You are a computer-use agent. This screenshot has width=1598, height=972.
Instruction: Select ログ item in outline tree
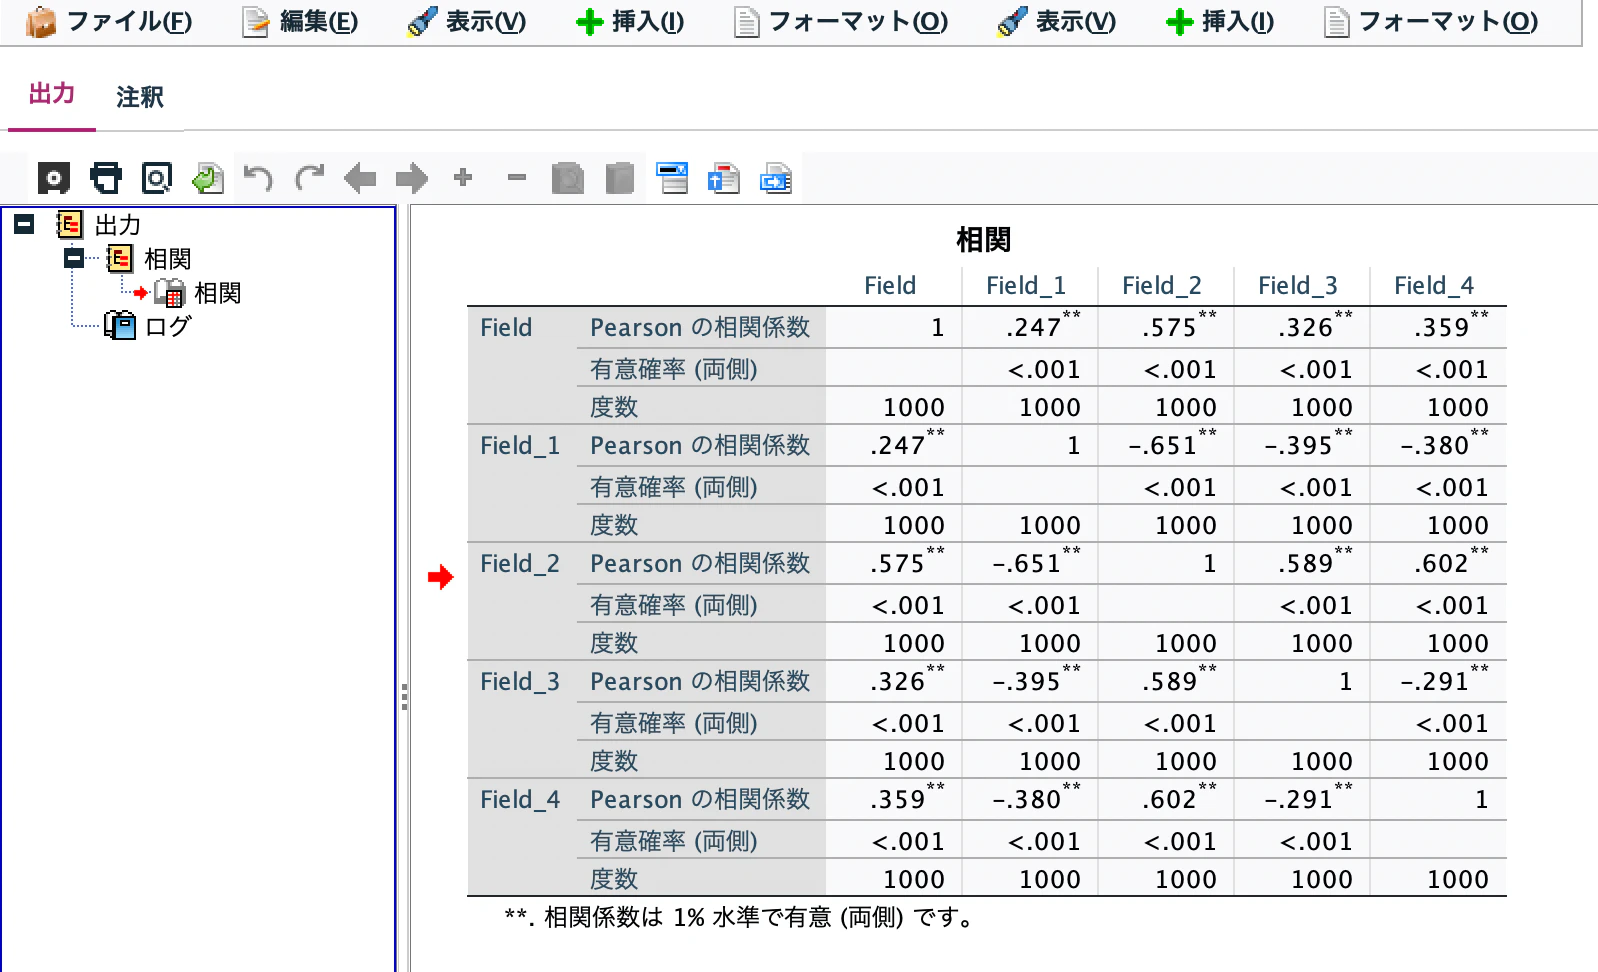point(168,326)
